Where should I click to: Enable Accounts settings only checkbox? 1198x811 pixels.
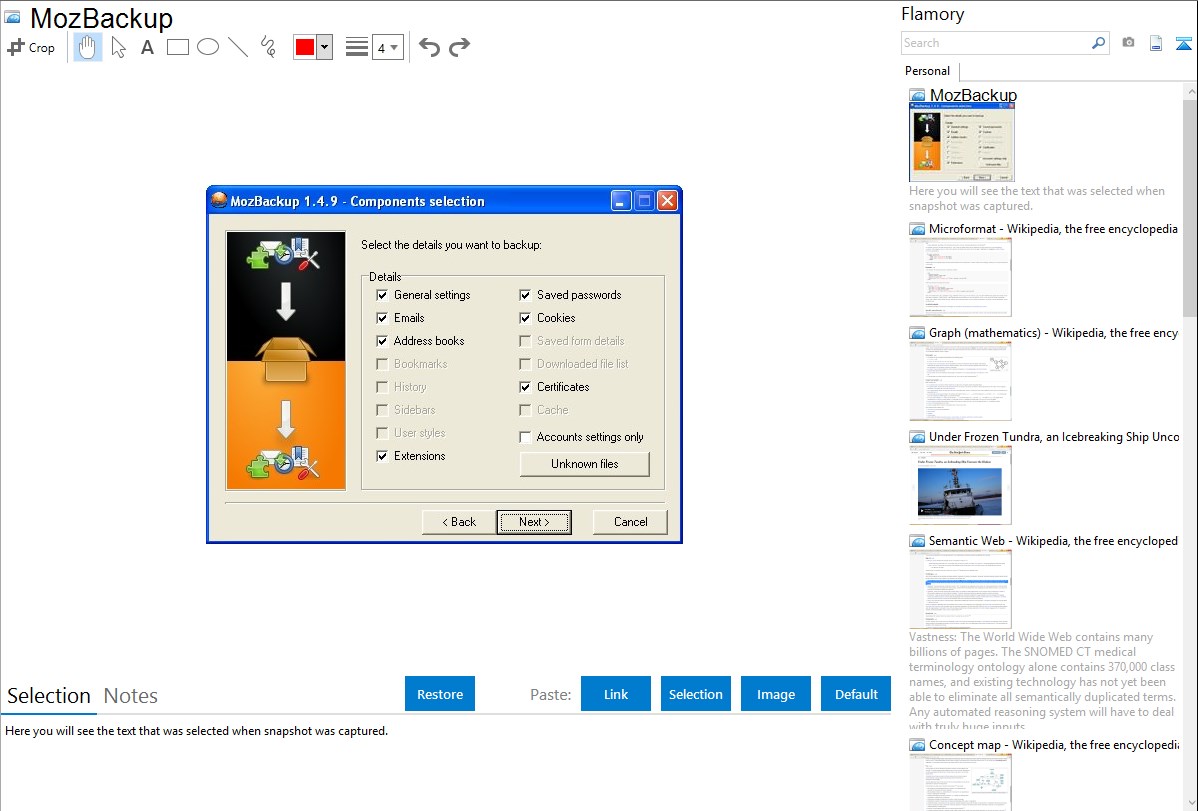coord(525,437)
